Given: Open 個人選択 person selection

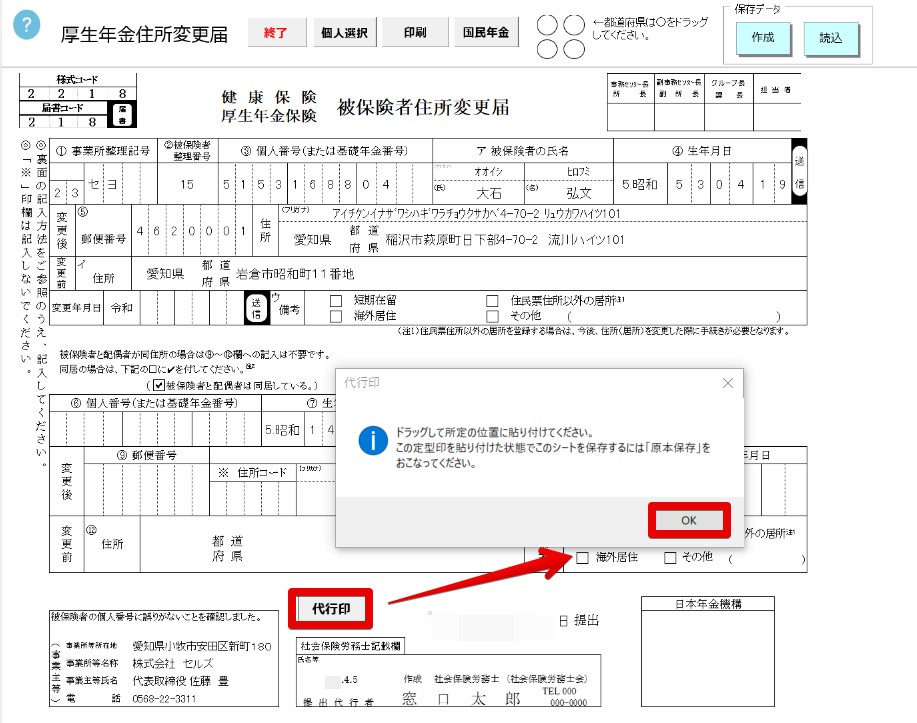Looking at the screenshot, I should (344, 33).
